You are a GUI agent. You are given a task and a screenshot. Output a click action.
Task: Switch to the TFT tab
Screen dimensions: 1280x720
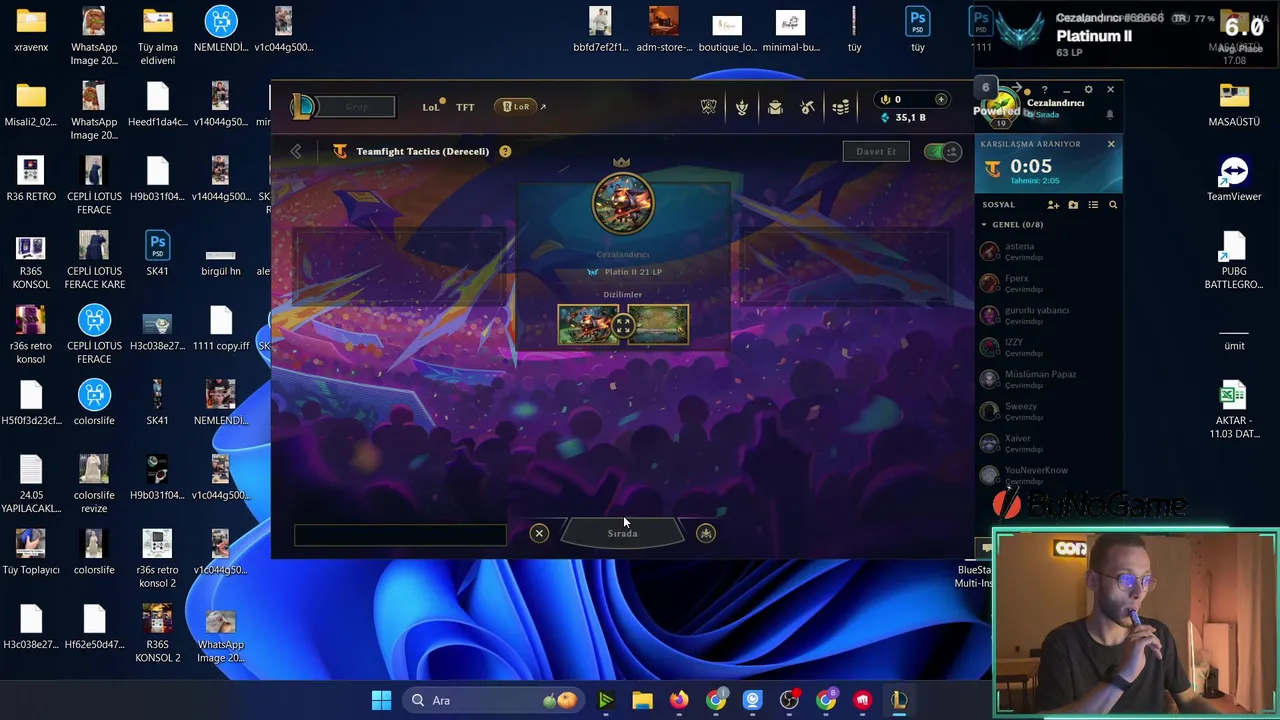coord(465,107)
